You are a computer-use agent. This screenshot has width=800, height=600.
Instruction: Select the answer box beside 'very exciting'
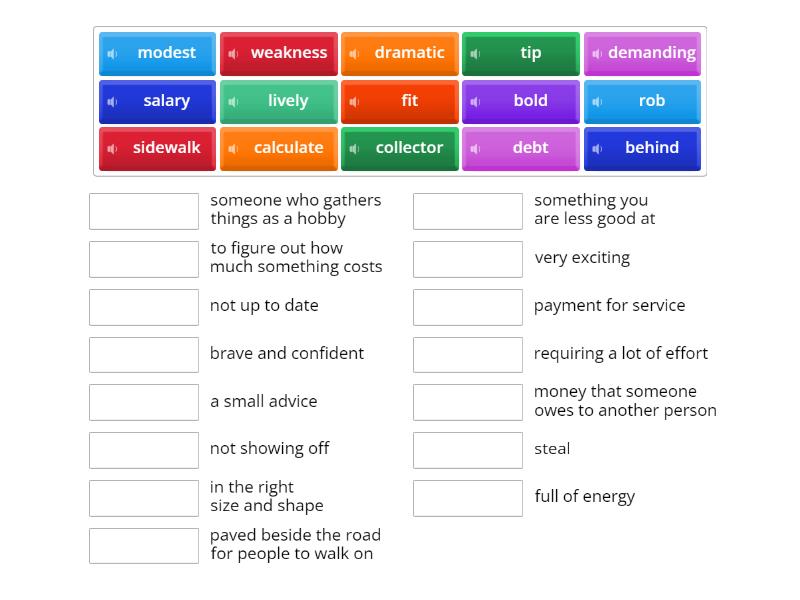[x=468, y=259]
